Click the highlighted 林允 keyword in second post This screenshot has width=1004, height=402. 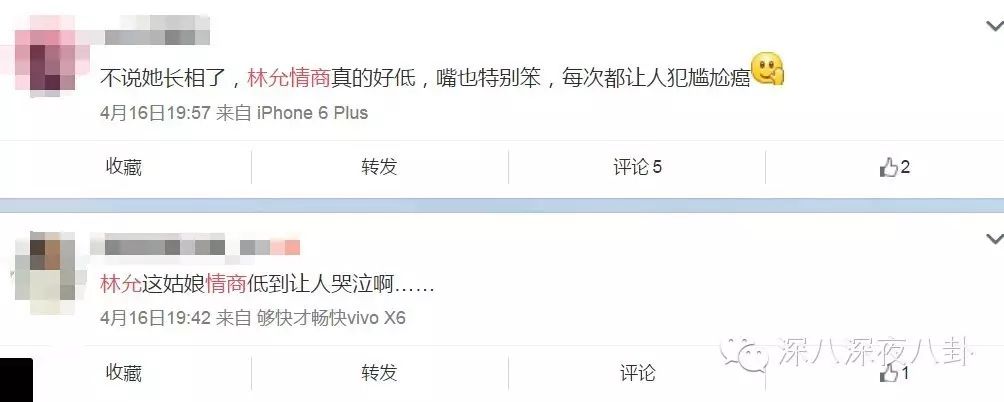pyautogui.click(x=120, y=284)
